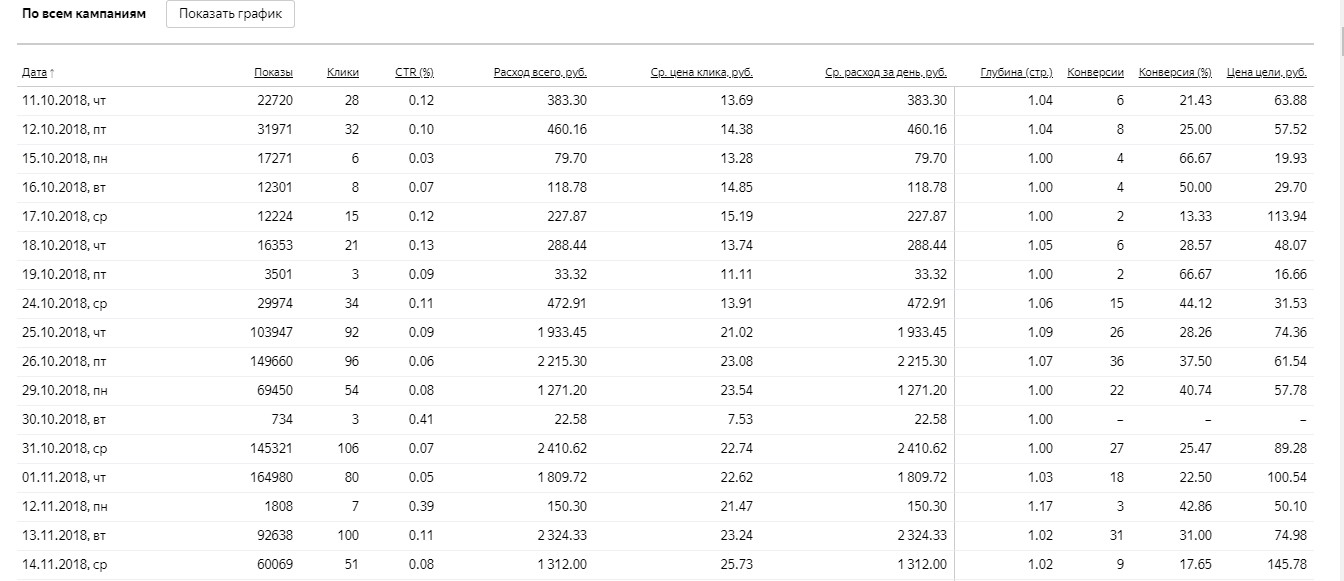
Task: Sort by Клики column header
Action: point(343,73)
